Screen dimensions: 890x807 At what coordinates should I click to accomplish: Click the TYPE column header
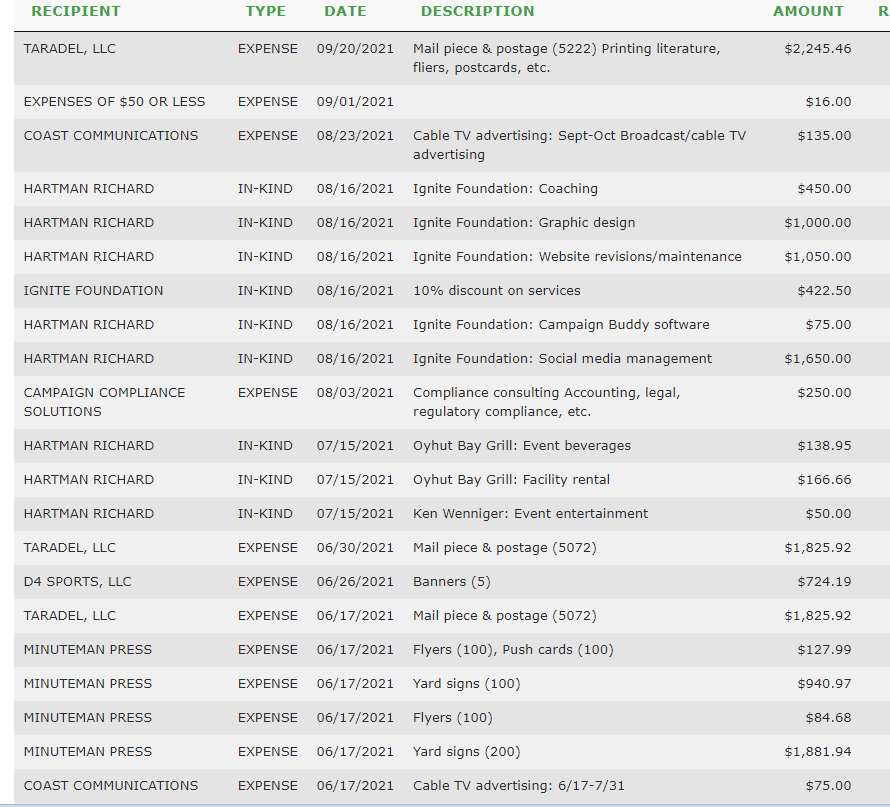point(265,11)
